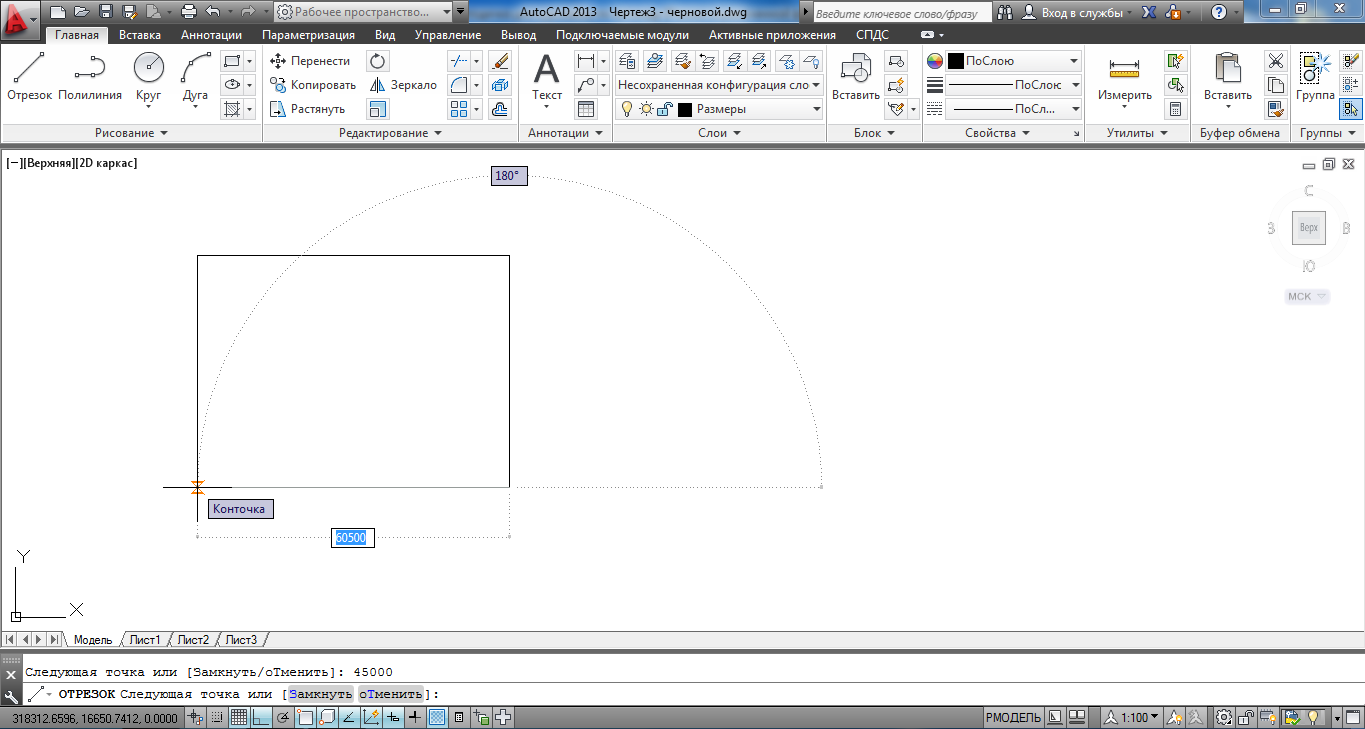The image size is (1365, 729).
Task: Click the ellipse drawing tool icon
Action: point(232,85)
